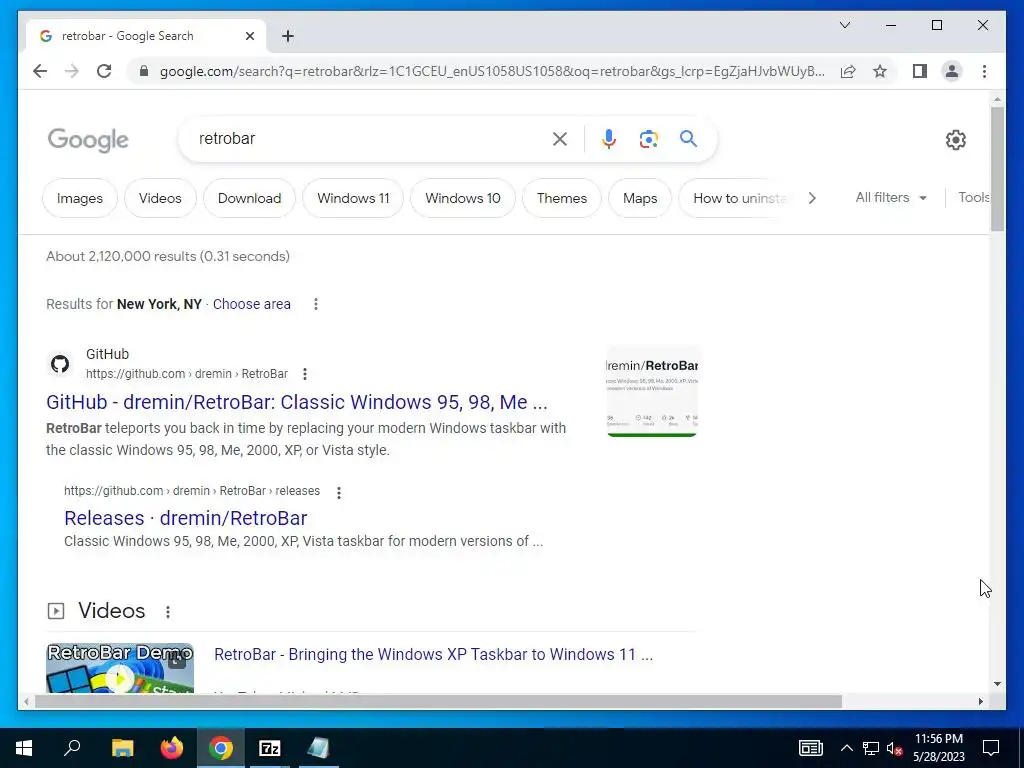
Task: Start voice search with microphone
Action: [609, 138]
